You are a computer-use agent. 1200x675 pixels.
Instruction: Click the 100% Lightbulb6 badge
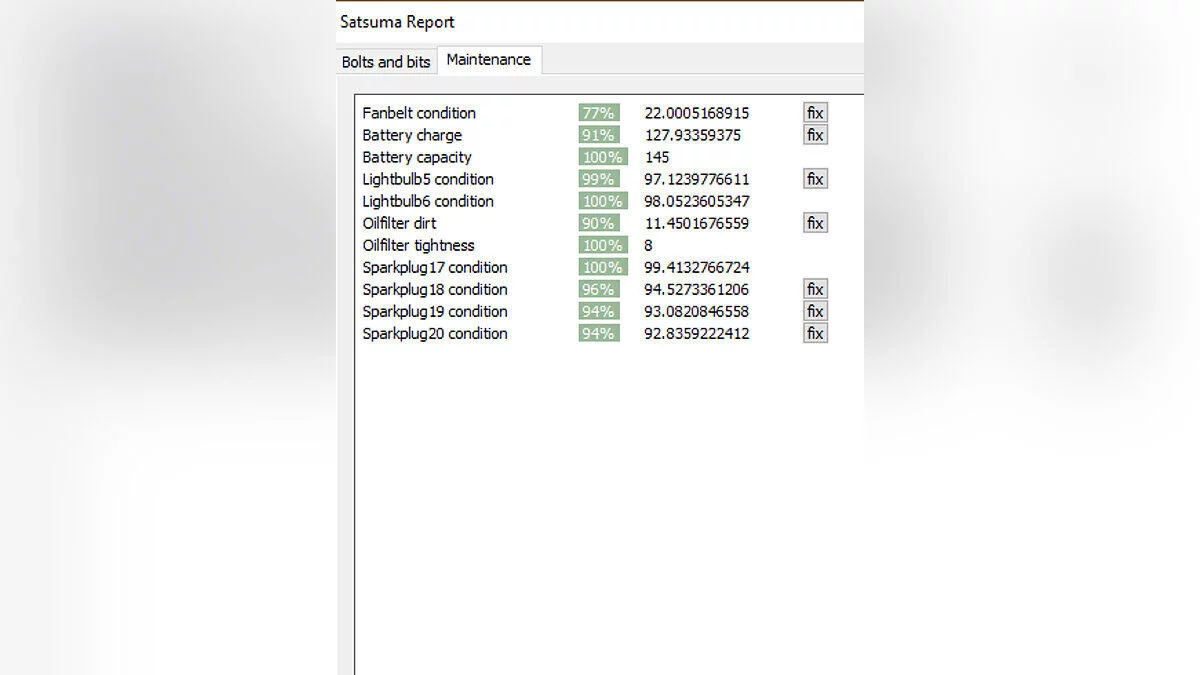pyautogui.click(x=603, y=201)
